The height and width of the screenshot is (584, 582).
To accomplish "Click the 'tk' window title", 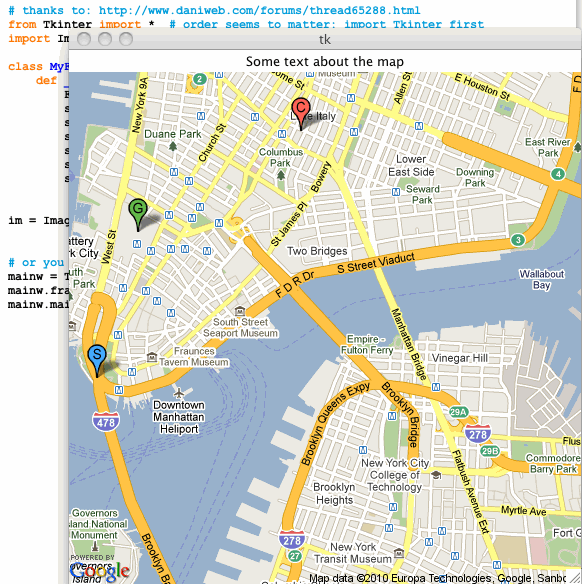I will tap(325, 40).
